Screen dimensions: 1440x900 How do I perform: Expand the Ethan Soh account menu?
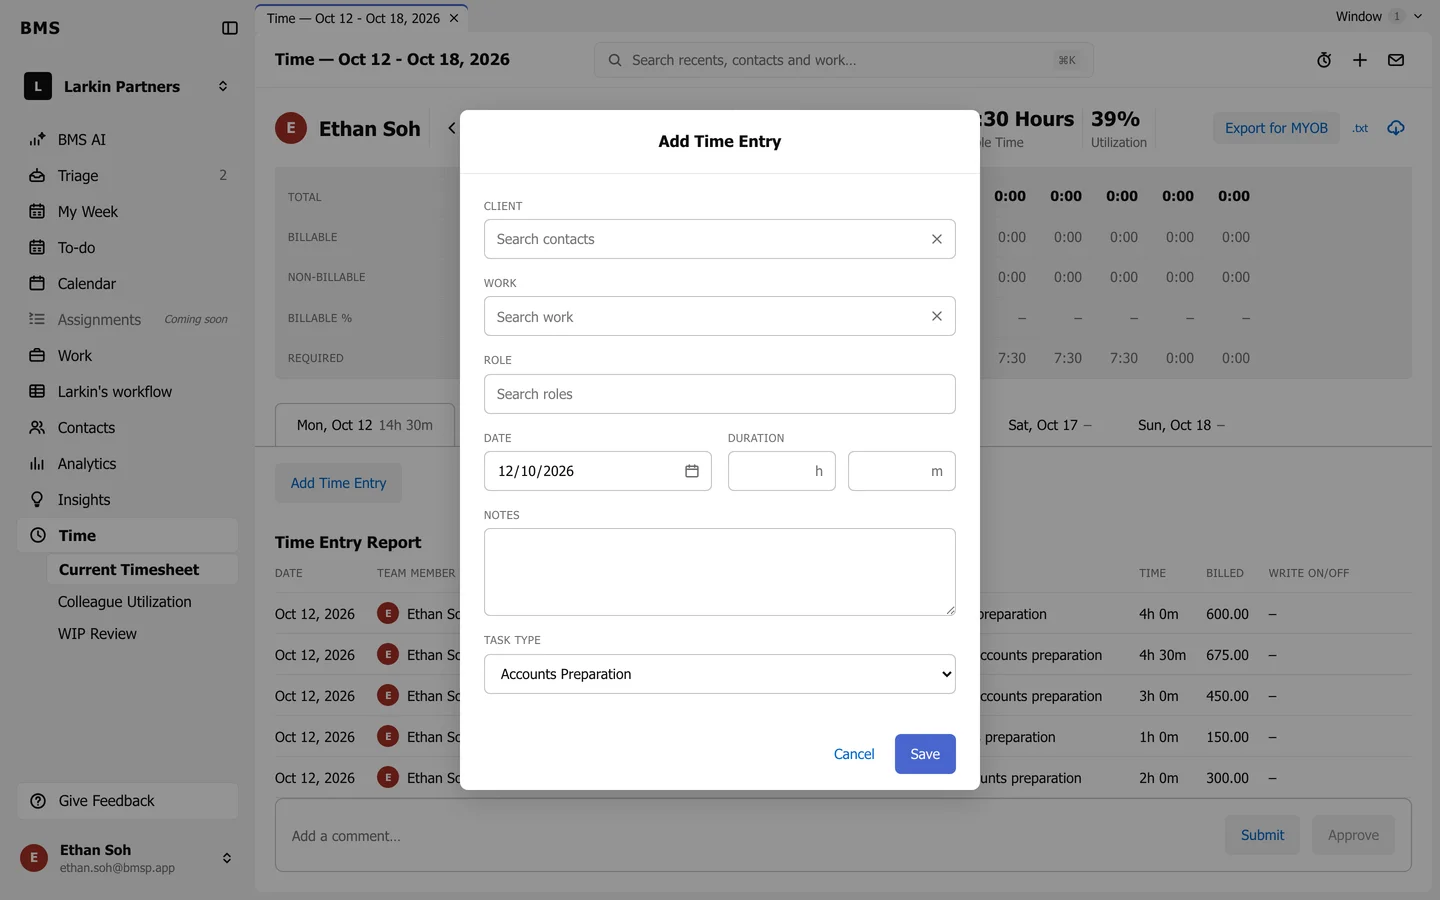pos(127,858)
